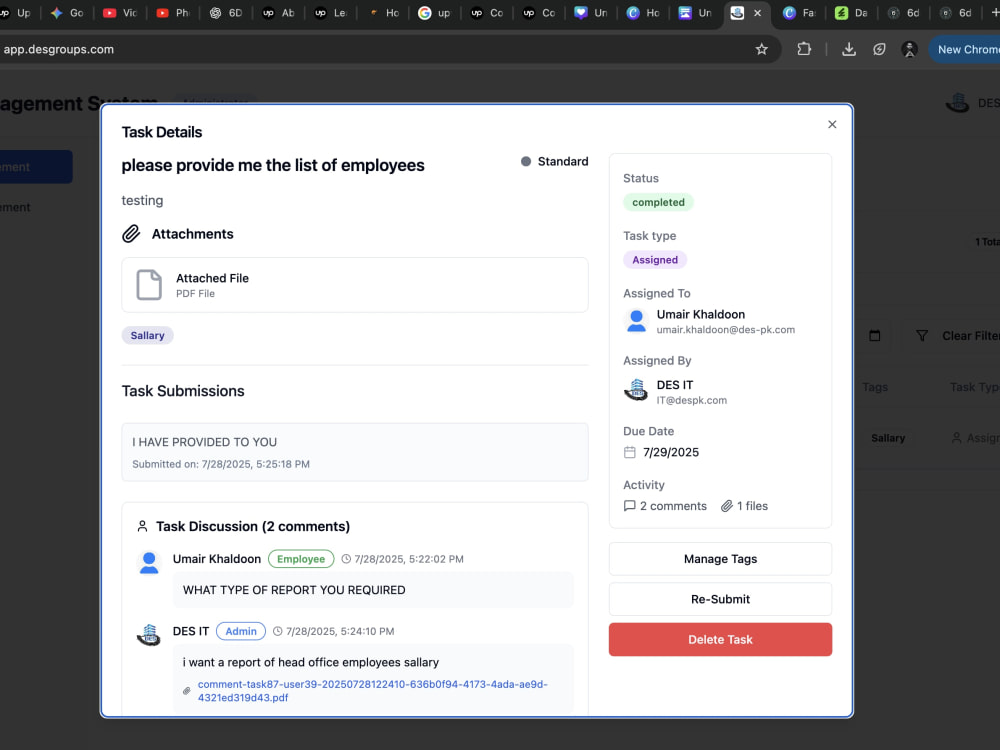Viewport: 1000px width, 750px height.
Task: Click the calendar filter icon in background page
Action: point(874,335)
